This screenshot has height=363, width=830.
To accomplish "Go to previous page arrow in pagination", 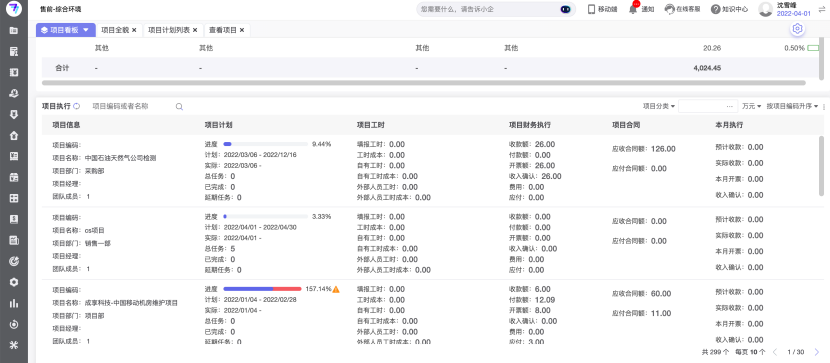I will [775, 352].
